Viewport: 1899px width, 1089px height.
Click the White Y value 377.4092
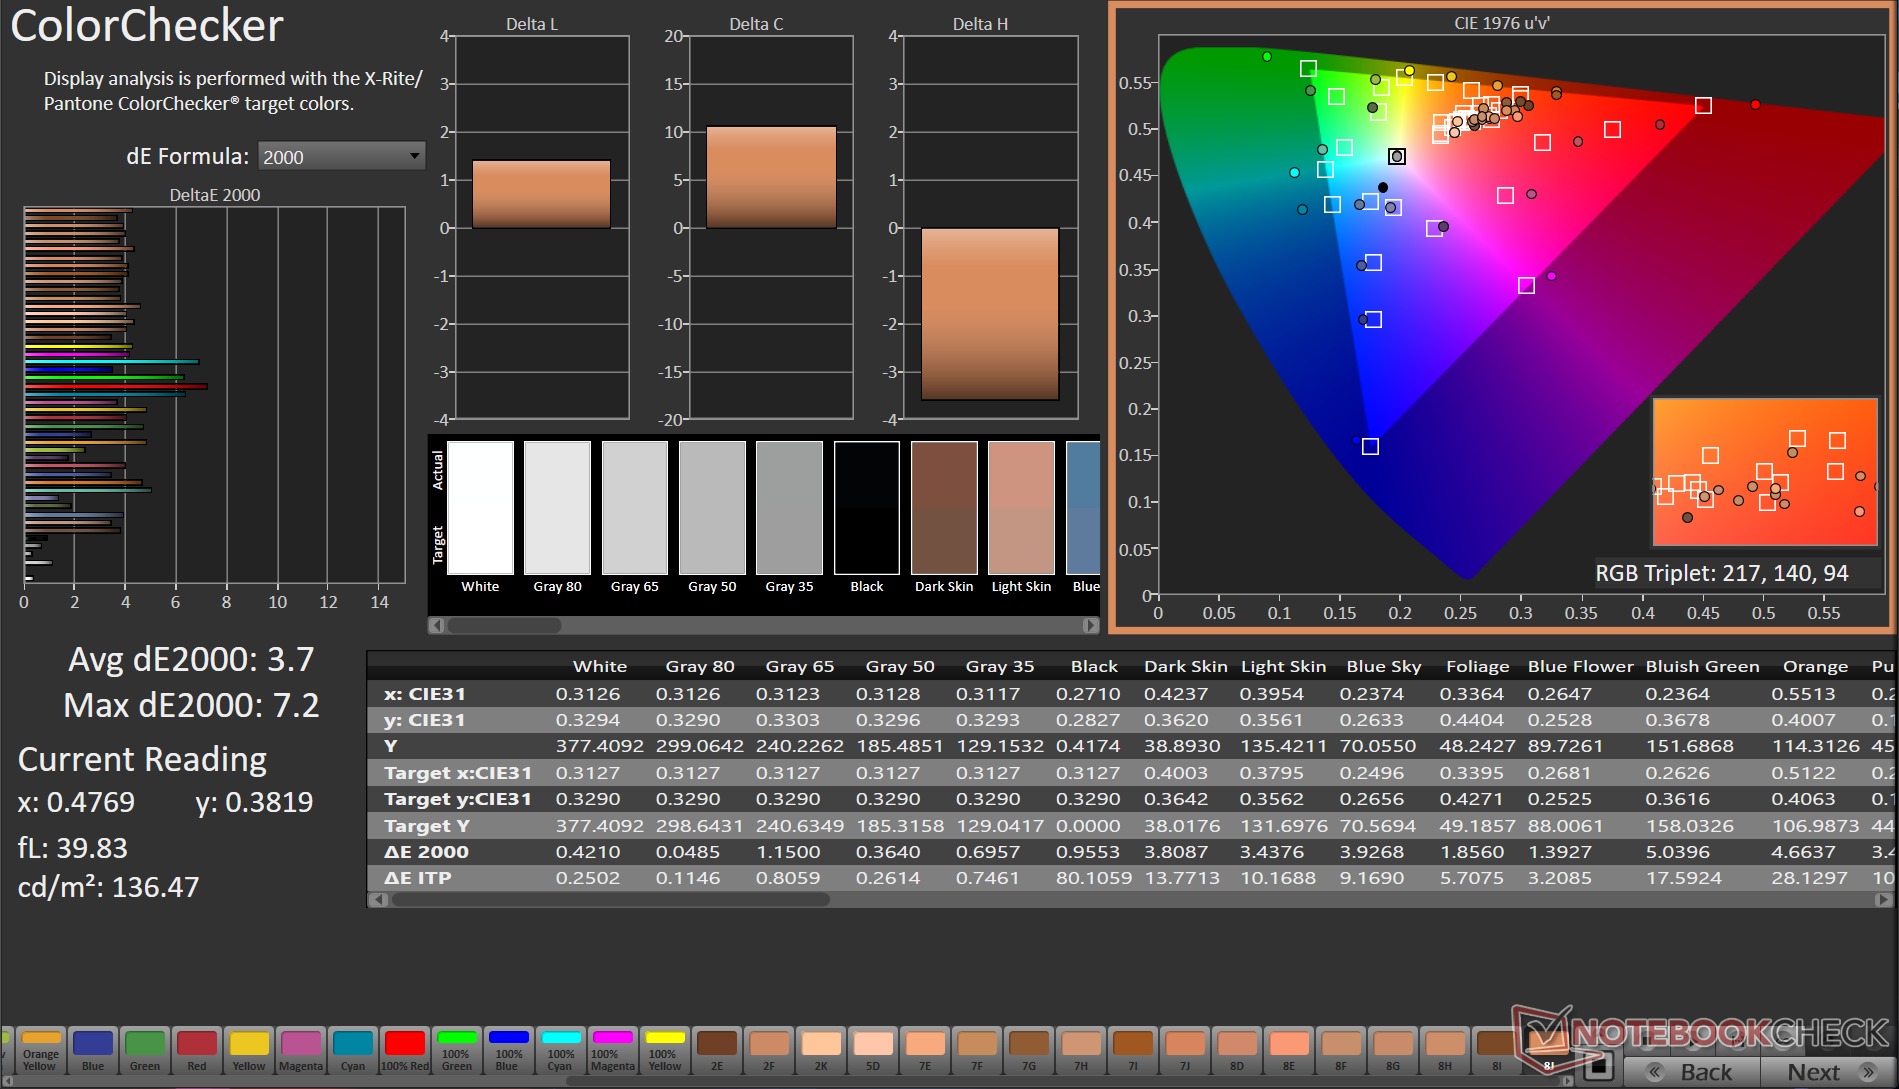(x=599, y=746)
